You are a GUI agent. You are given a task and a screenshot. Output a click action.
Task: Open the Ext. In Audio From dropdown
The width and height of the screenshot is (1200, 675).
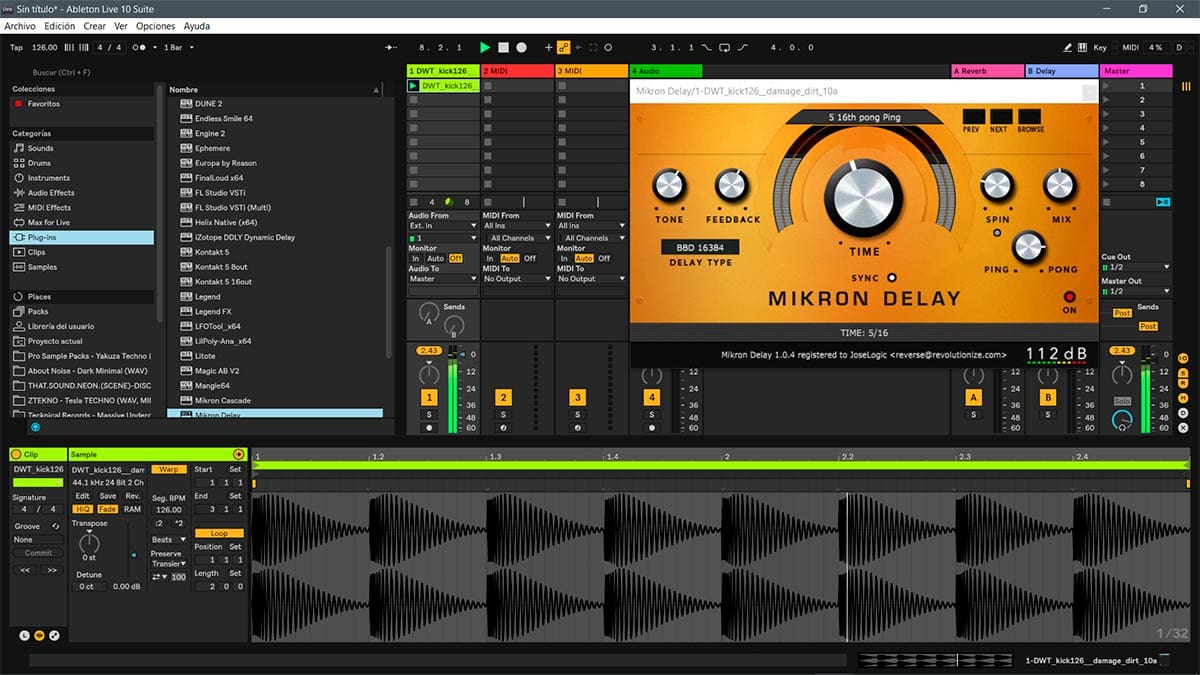coord(442,226)
